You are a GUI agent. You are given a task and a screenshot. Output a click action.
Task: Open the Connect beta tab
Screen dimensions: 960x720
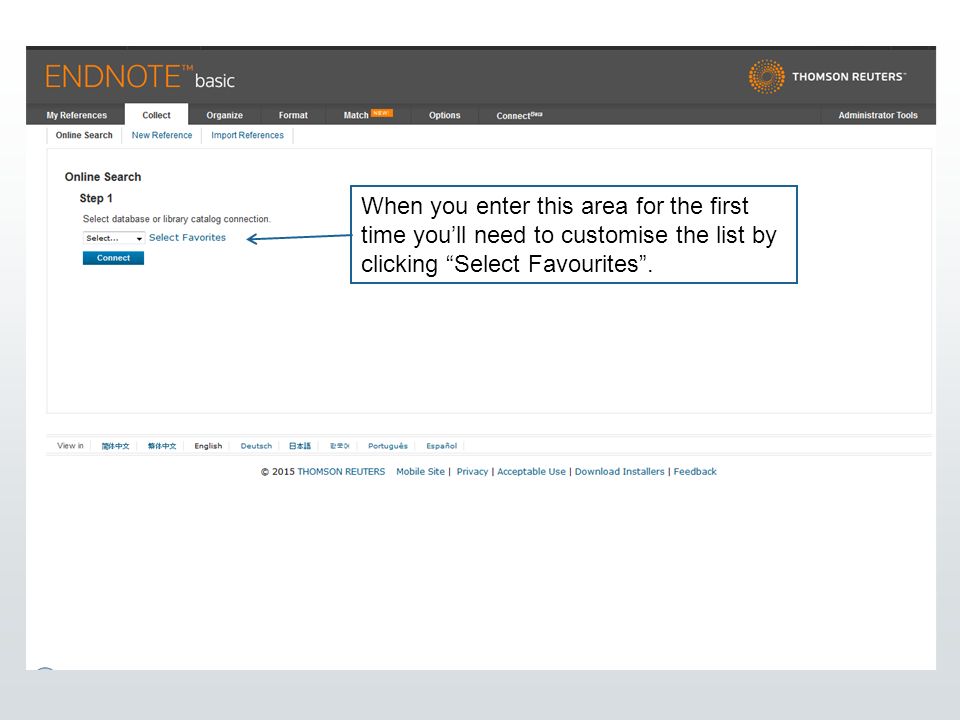click(519, 115)
